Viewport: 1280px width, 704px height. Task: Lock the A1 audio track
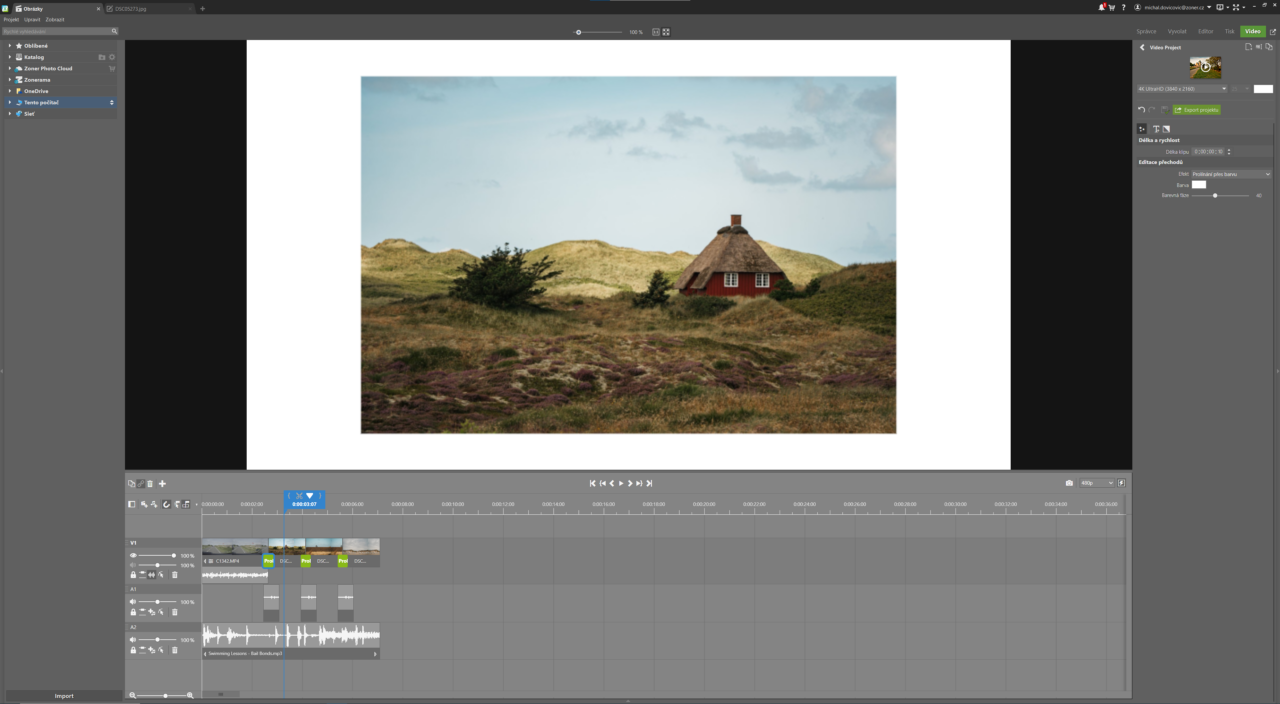tap(133, 612)
